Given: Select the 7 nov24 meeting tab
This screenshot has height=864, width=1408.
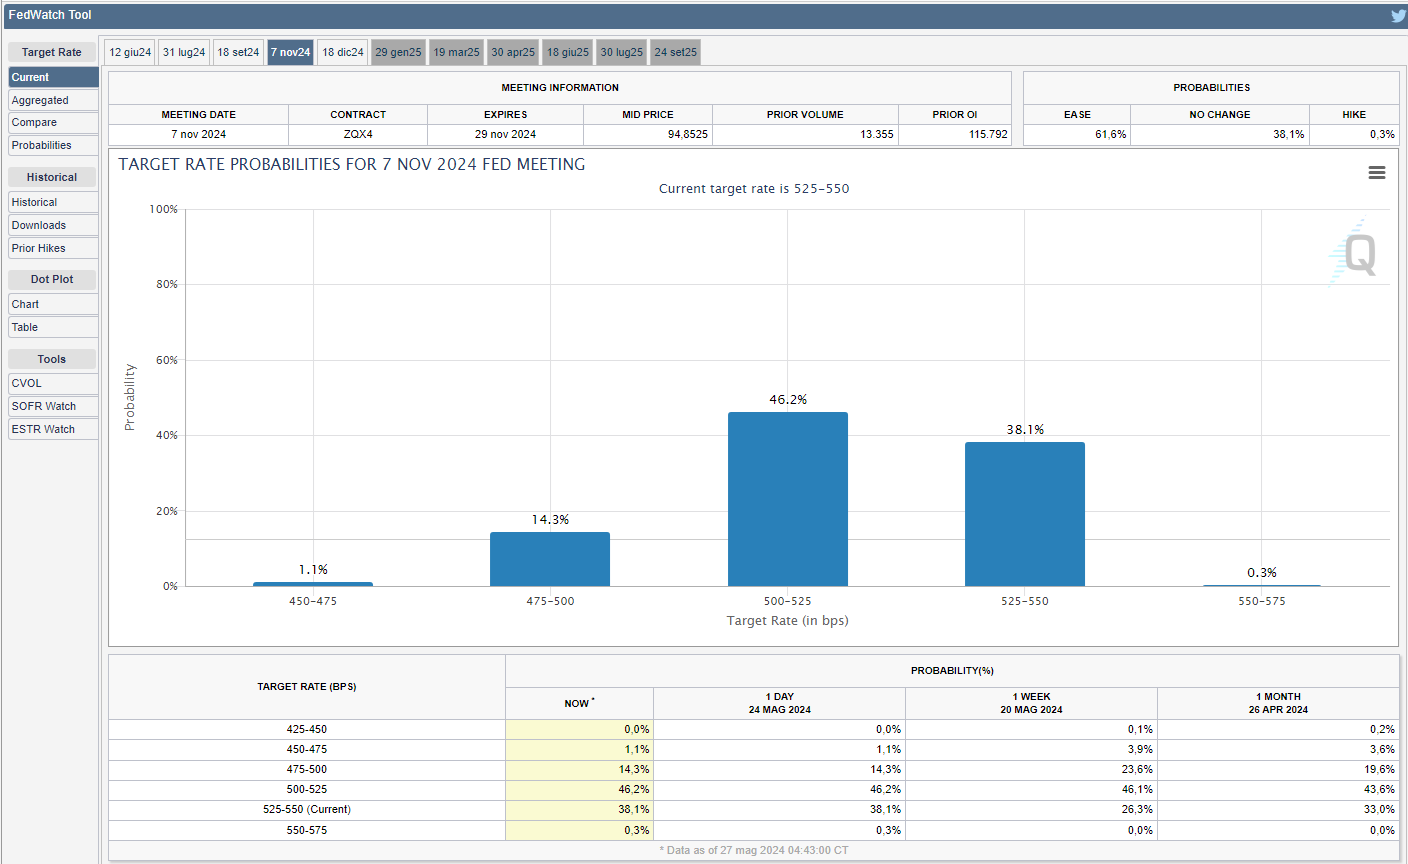Looking at the screenshot, I should (x=291, y=52).
